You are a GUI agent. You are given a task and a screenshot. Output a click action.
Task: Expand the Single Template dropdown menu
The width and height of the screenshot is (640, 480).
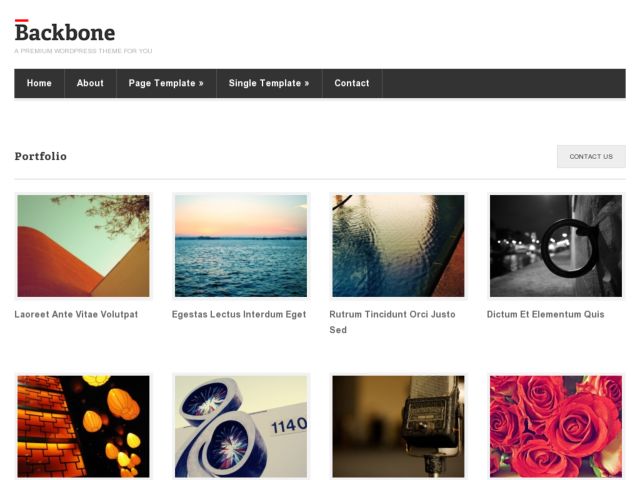269,83
